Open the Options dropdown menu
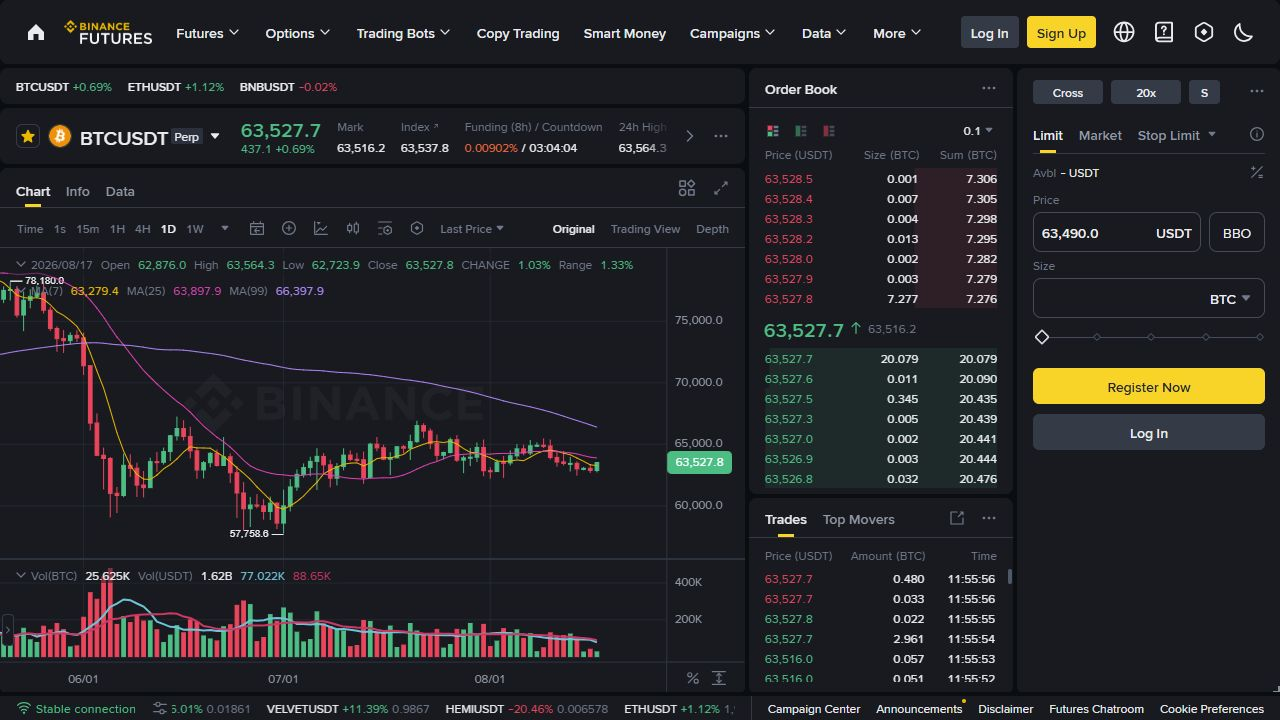Screen dimensions: 1280x720 [298, 33]
